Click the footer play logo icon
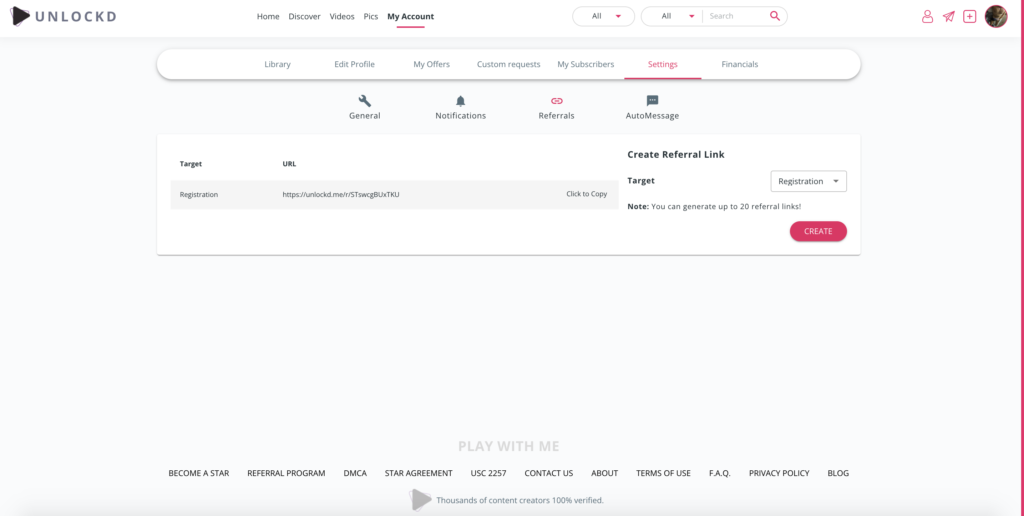Viewport: 1024px width, 516px height. pos(421,500)
